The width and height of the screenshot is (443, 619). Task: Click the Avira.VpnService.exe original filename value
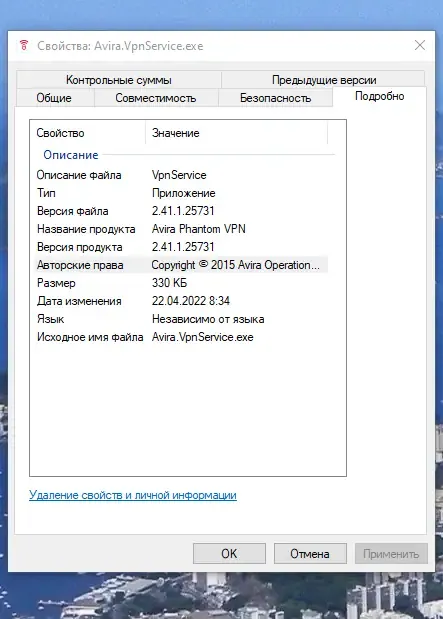[x=203, y=337]
